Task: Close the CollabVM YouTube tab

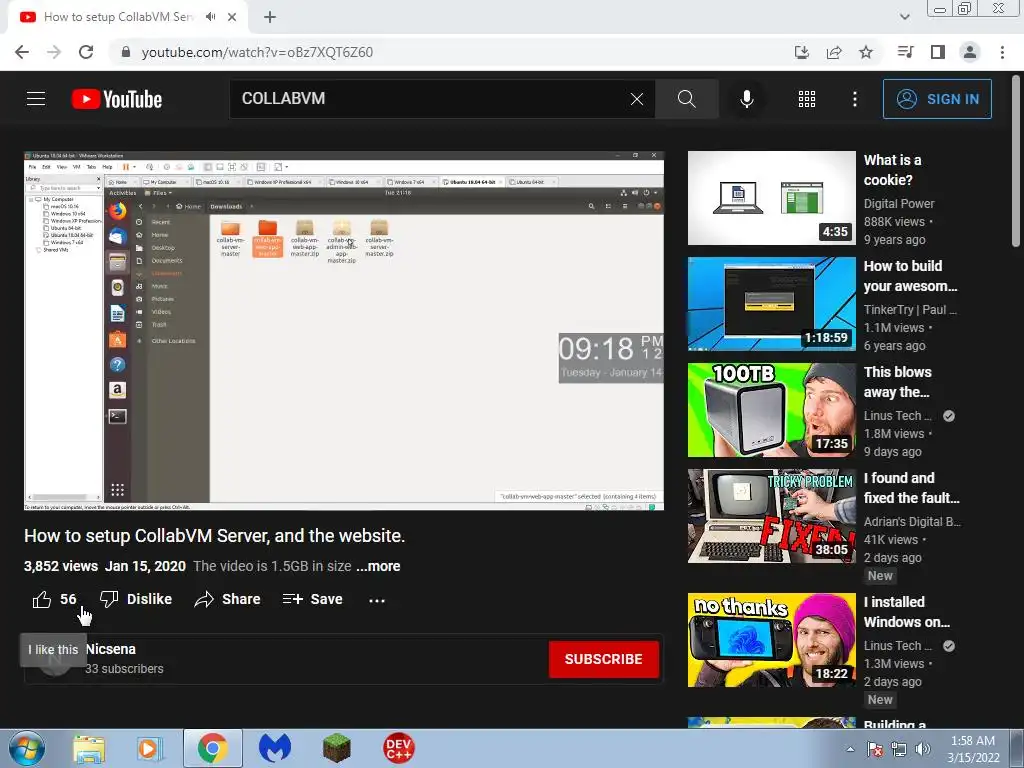Action: (x=232, y=17)
